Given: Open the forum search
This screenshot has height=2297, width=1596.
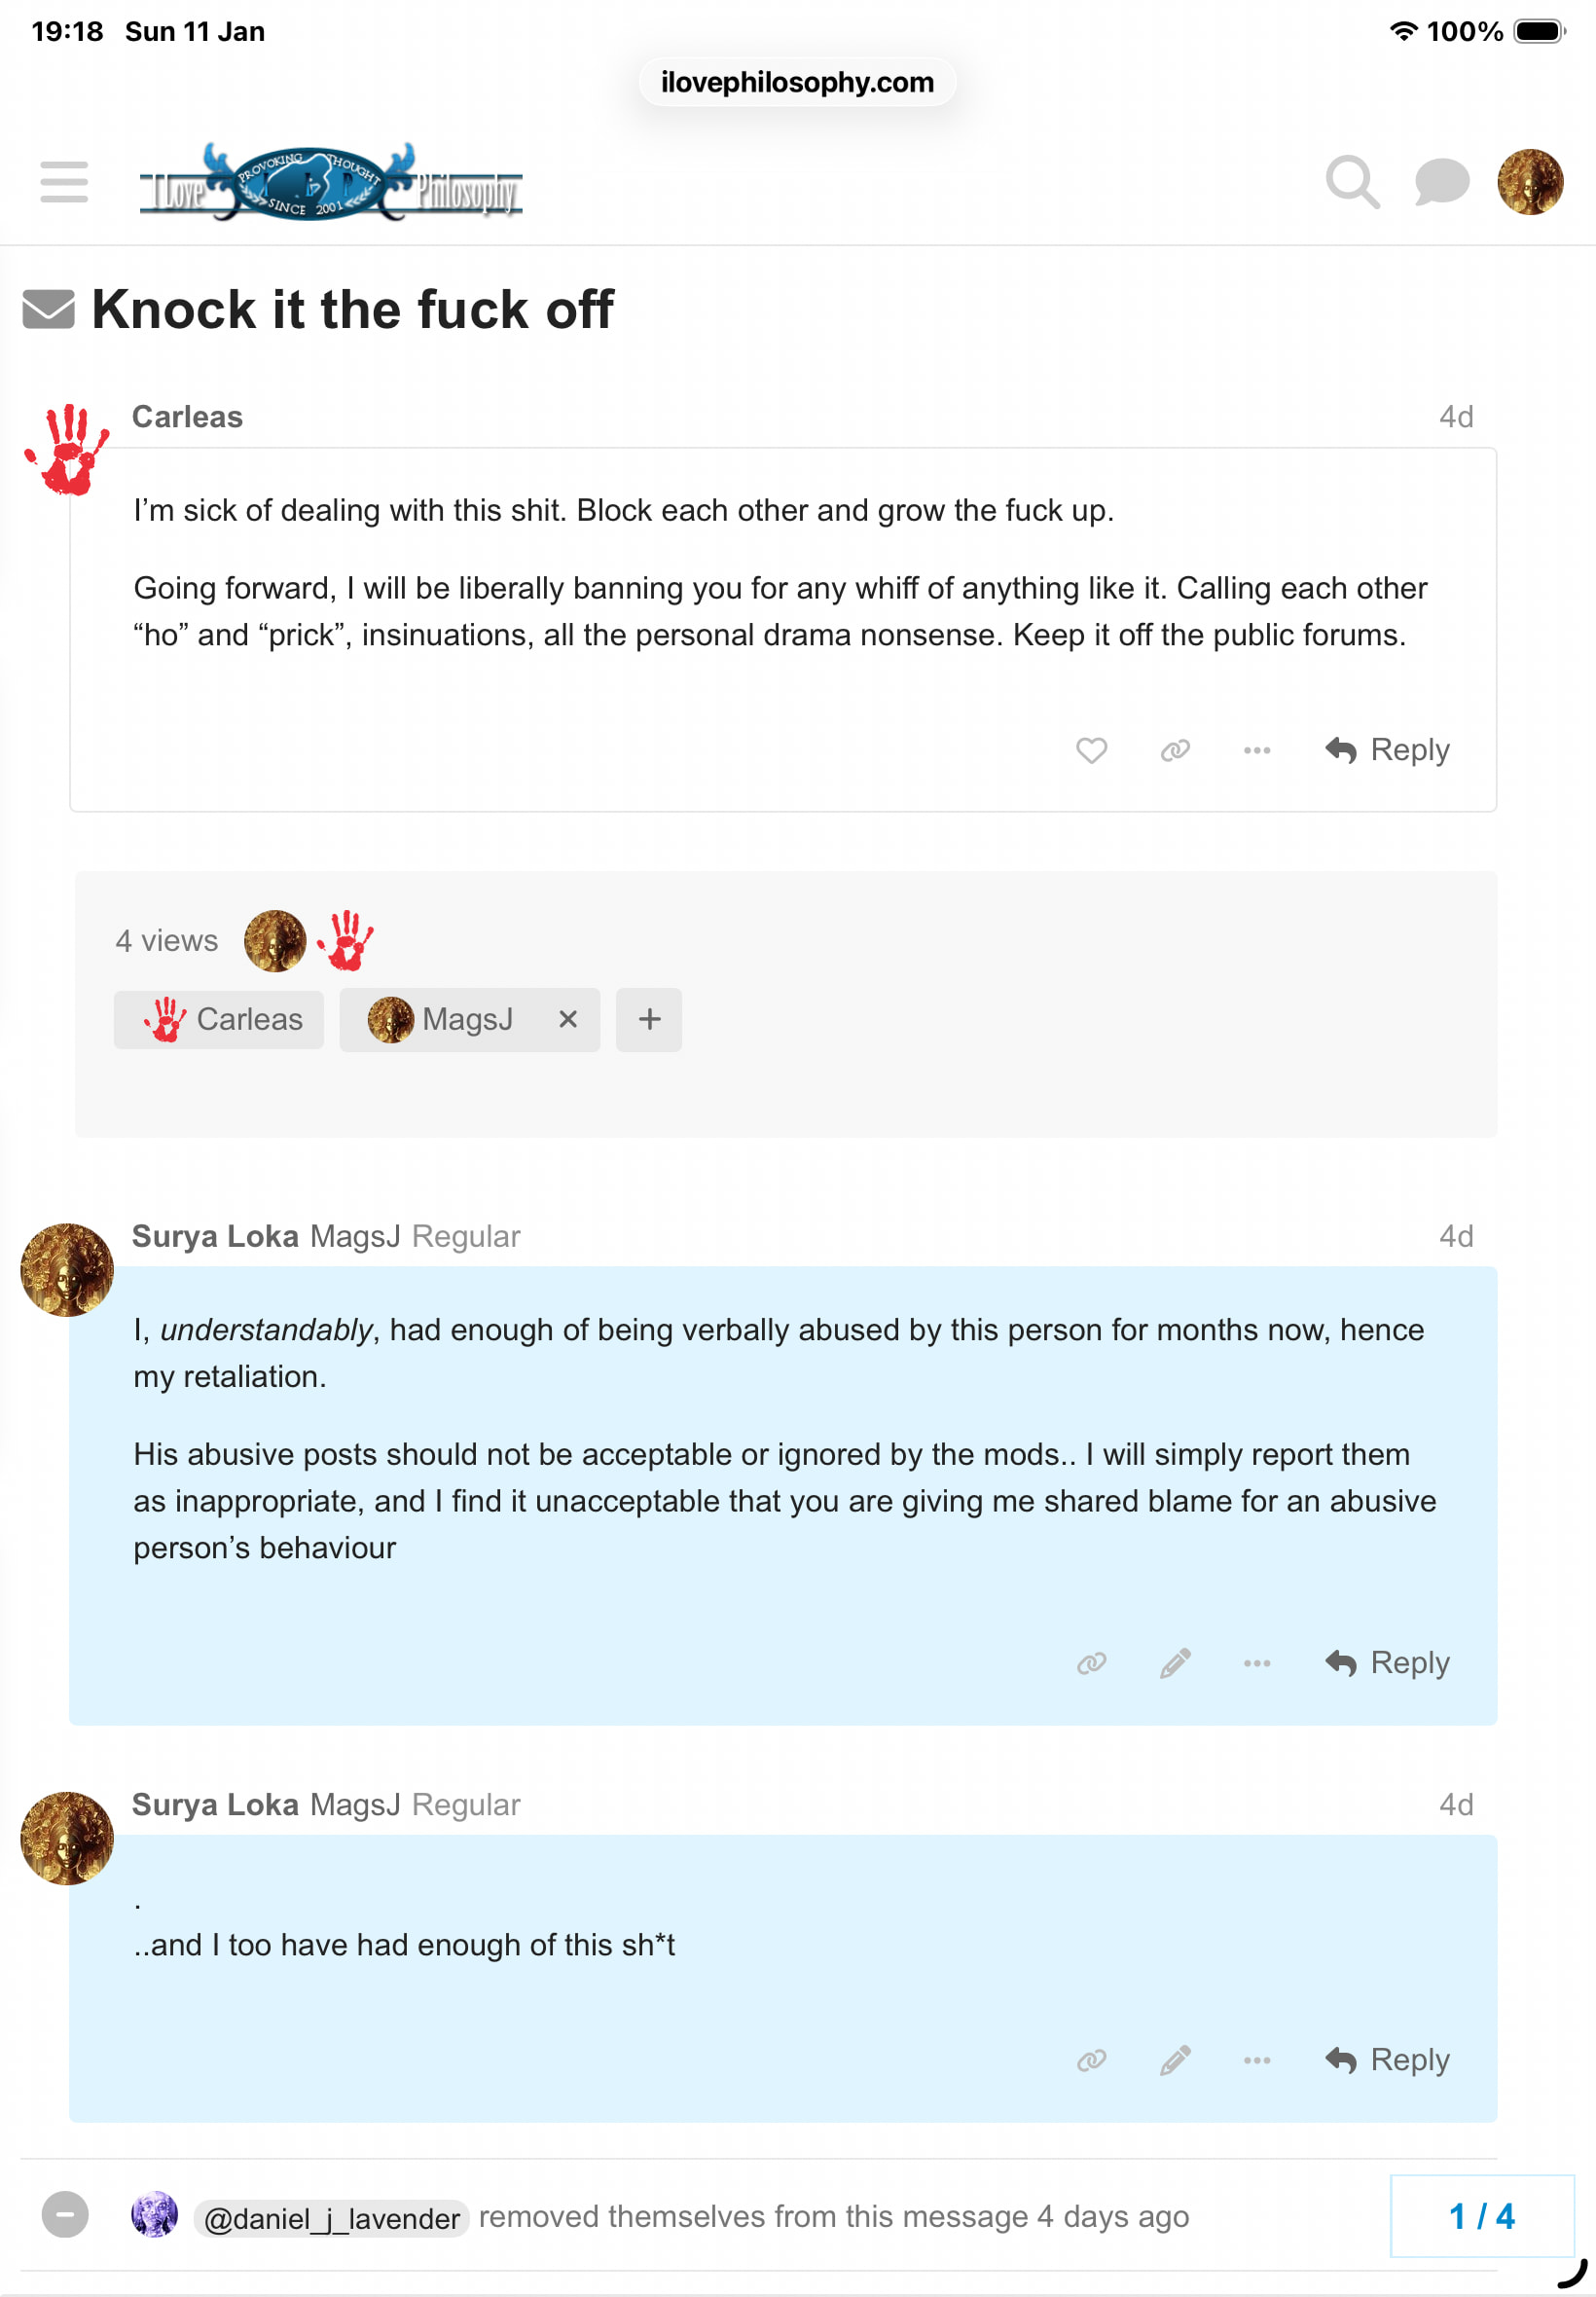Looking at the screenshot, I should [1352, 182].
